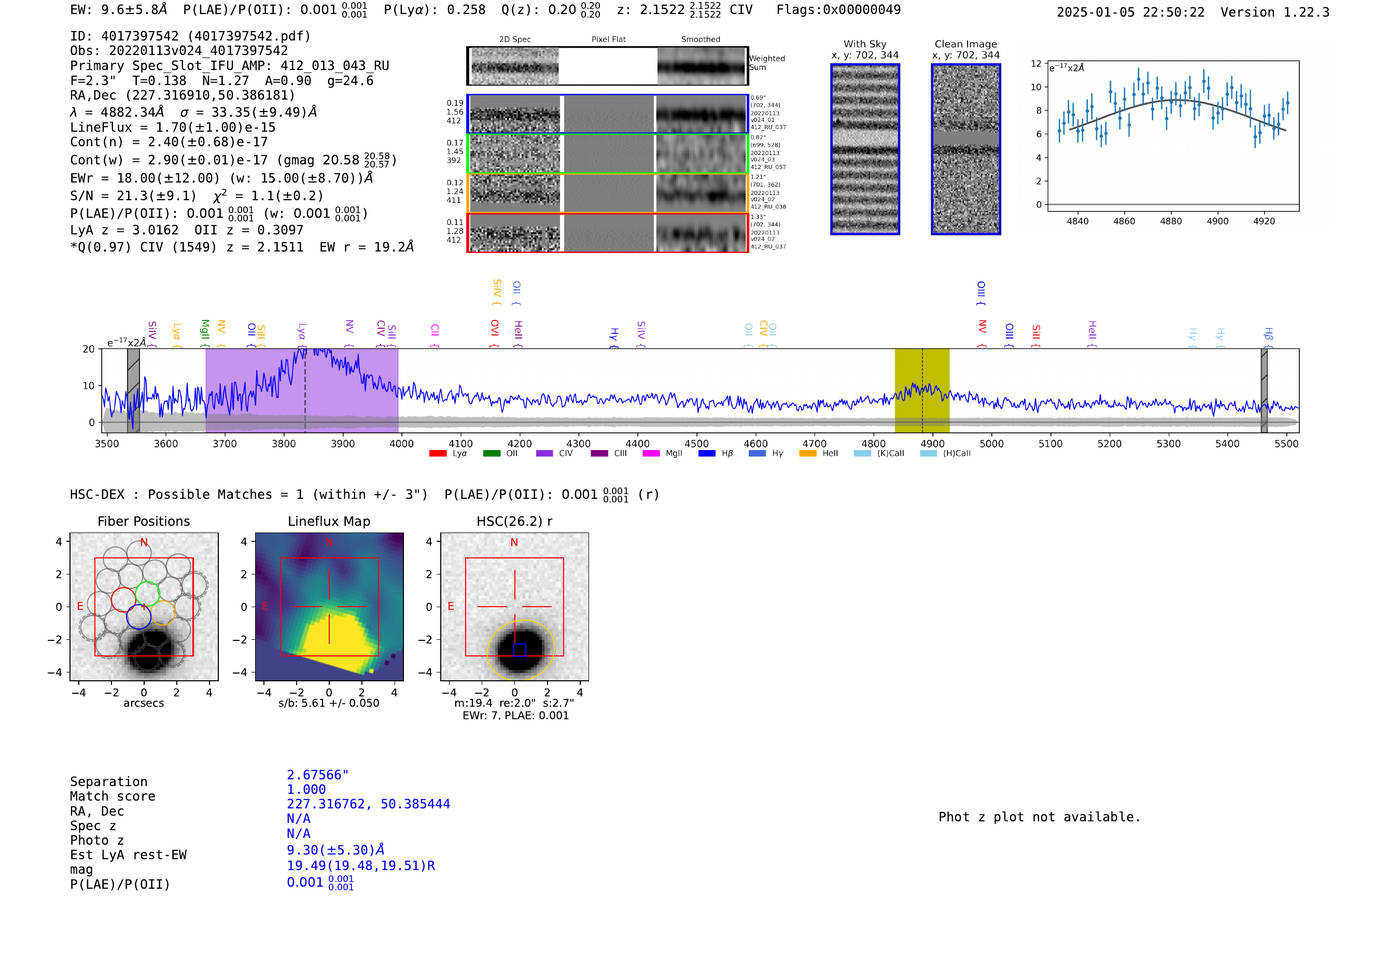Click the "Clean Image" thumbnail
This screenshot has width=1400, height=953.
[966, 149]
